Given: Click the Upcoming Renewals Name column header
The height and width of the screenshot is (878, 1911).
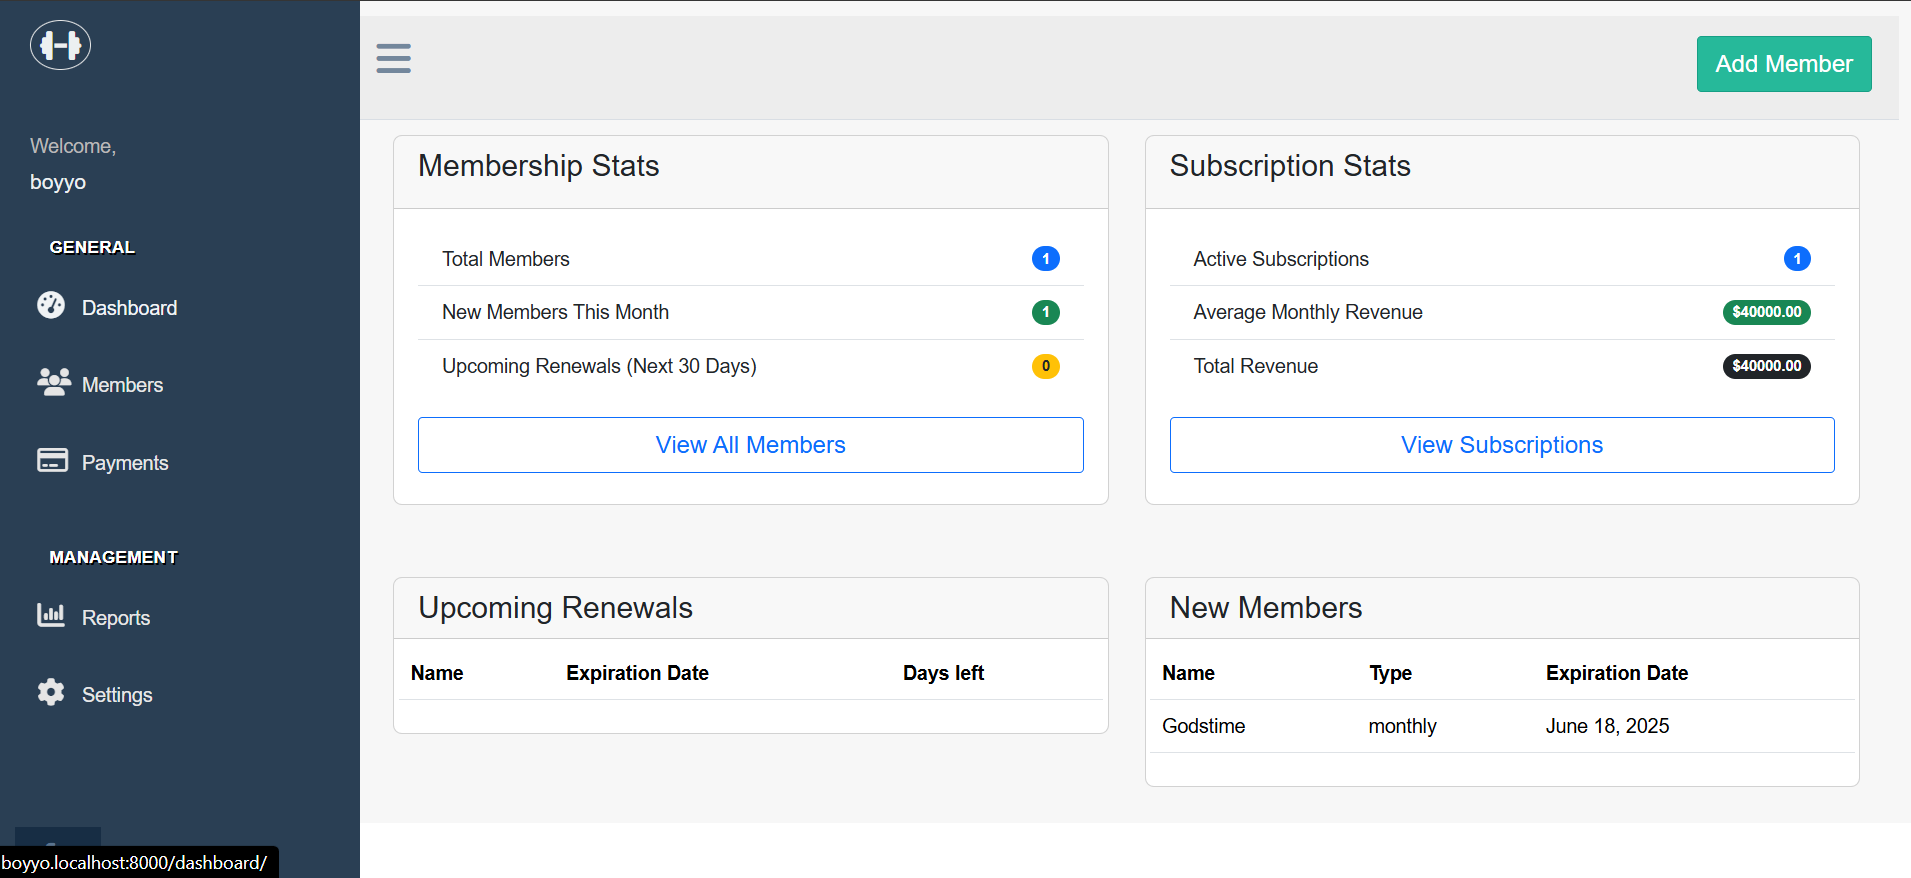Looking at the screenshot, I should 437,673.
